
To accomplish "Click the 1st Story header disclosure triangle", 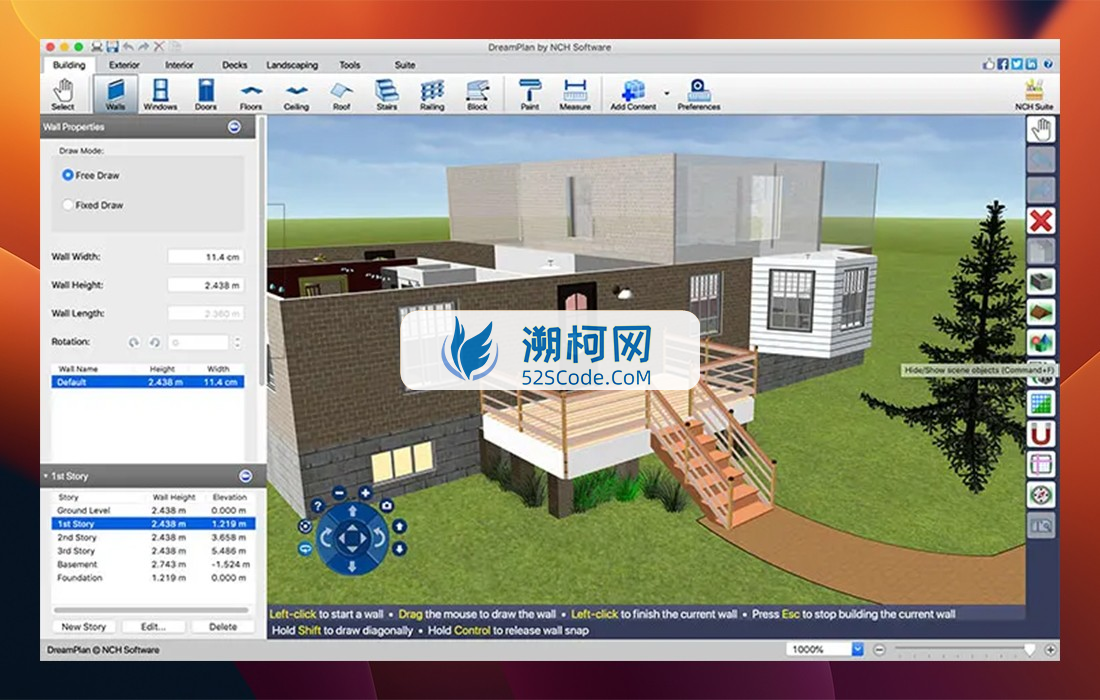I will (x=46, y=476).
